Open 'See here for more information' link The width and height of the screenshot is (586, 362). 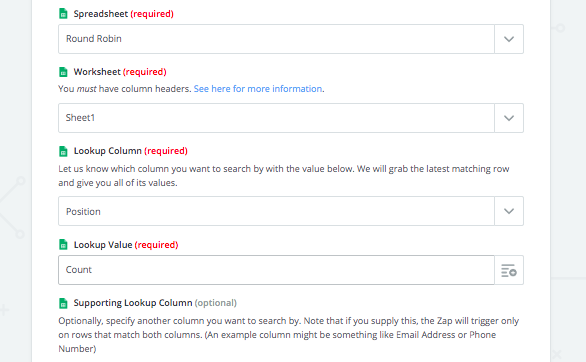(x=258, y=89)
